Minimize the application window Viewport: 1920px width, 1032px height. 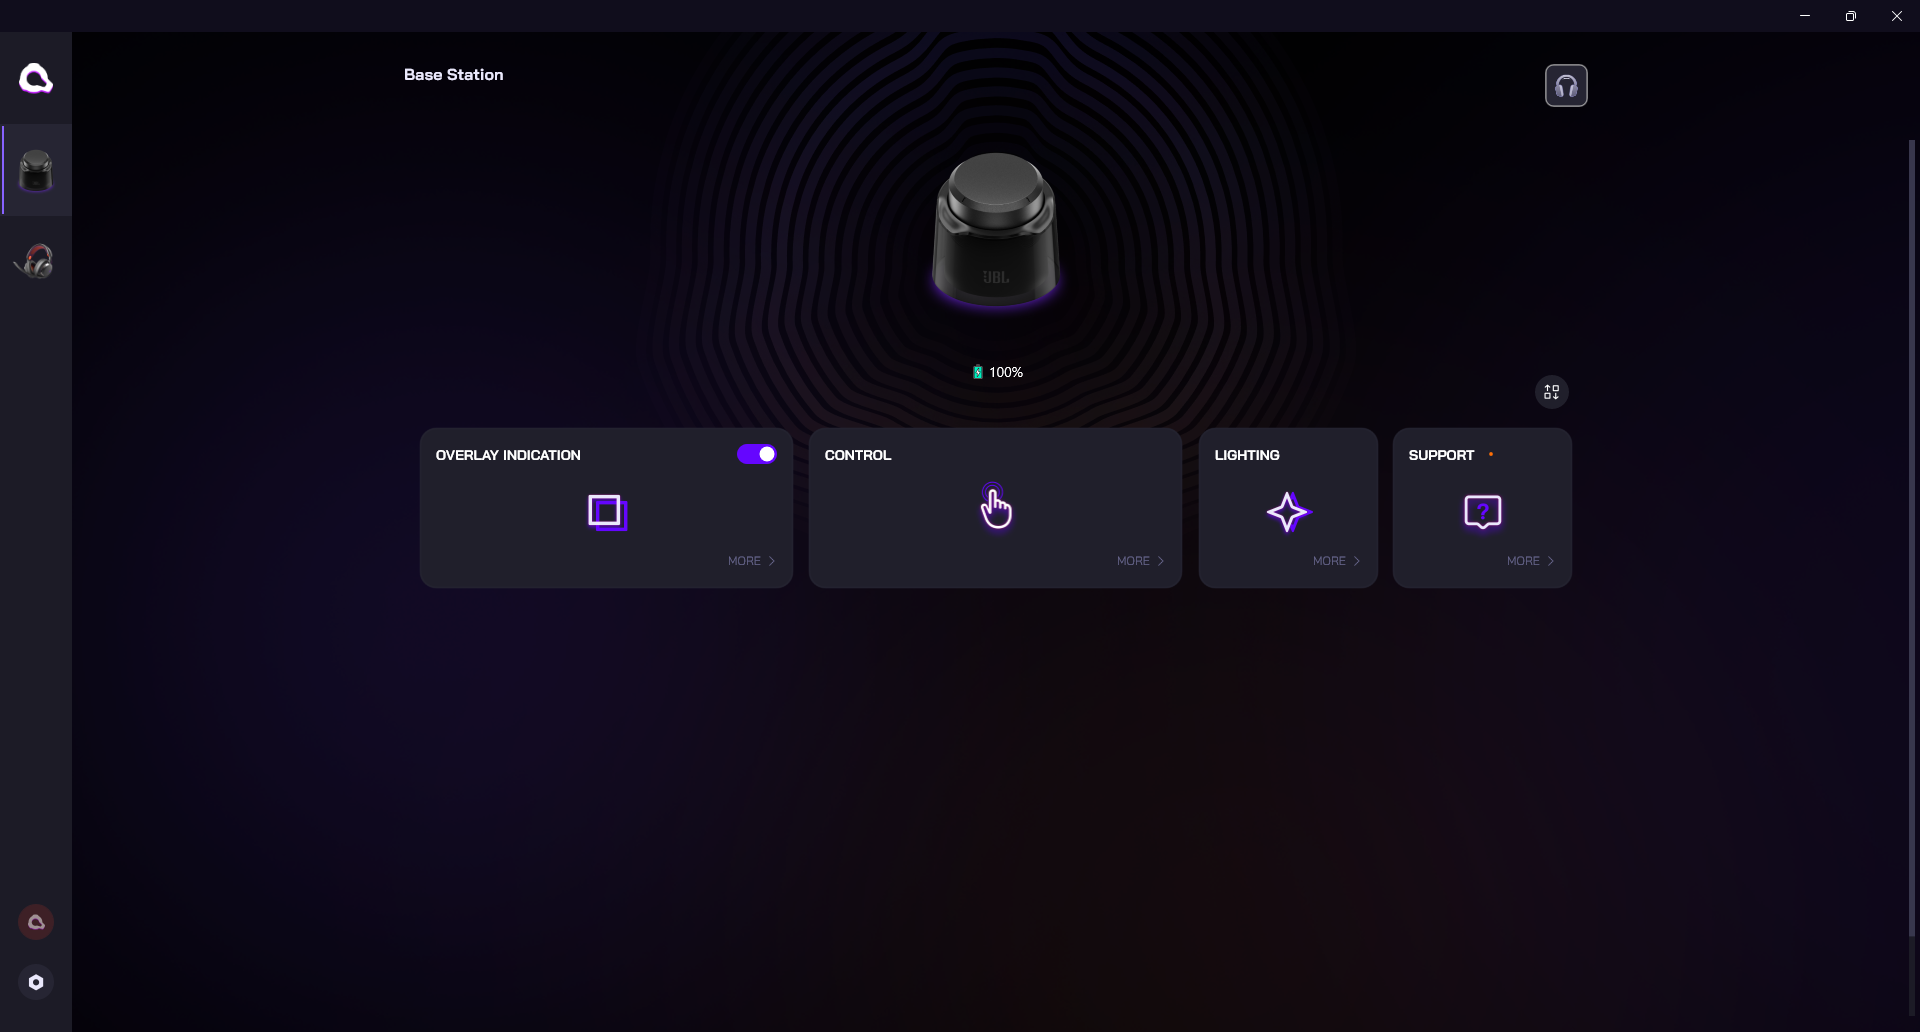[x=1805, y=16]
